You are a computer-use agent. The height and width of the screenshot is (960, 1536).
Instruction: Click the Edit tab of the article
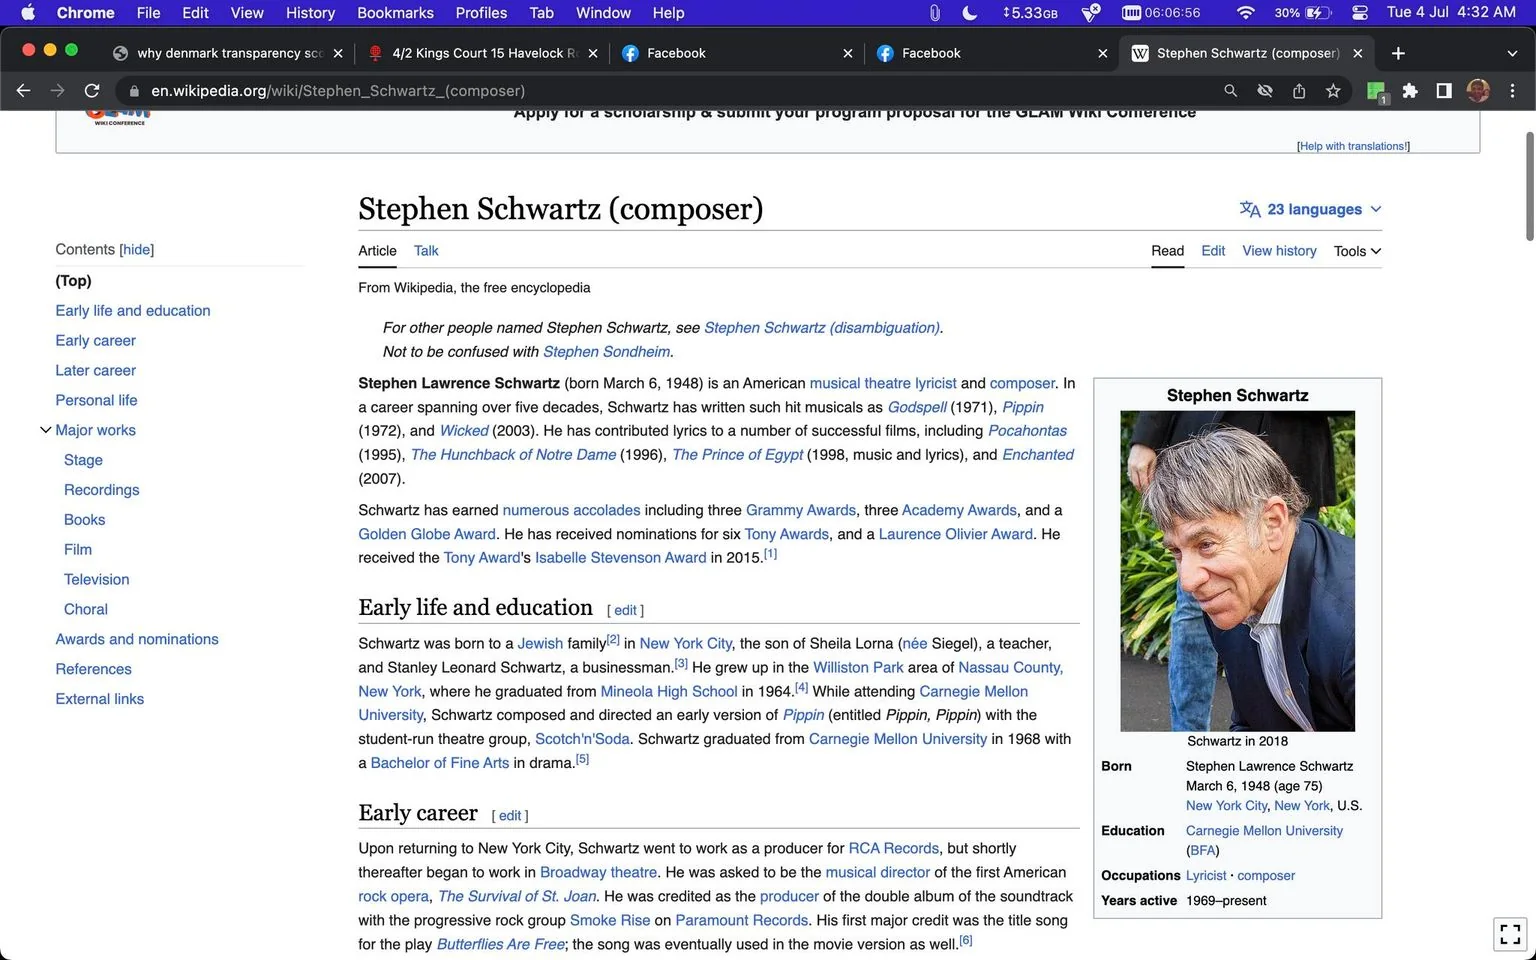[1213, 251]
